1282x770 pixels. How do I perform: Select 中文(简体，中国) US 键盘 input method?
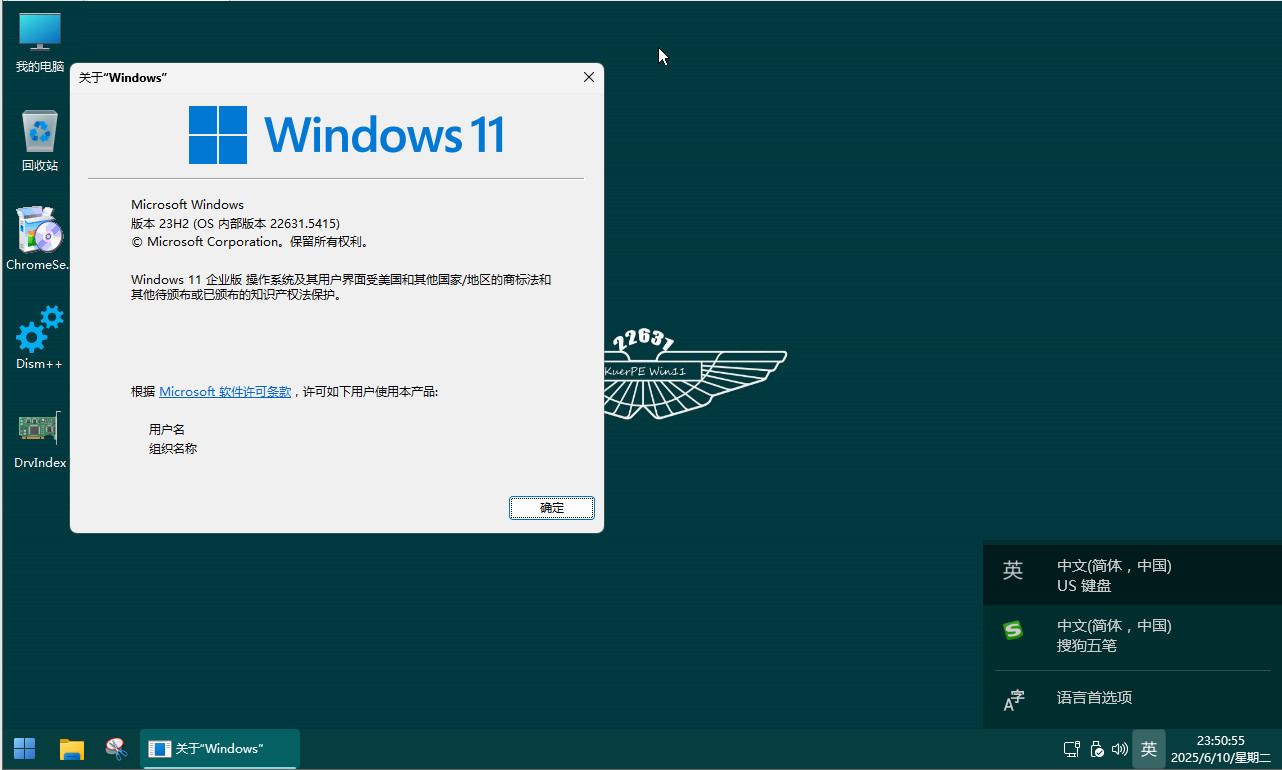point(1132,575)
